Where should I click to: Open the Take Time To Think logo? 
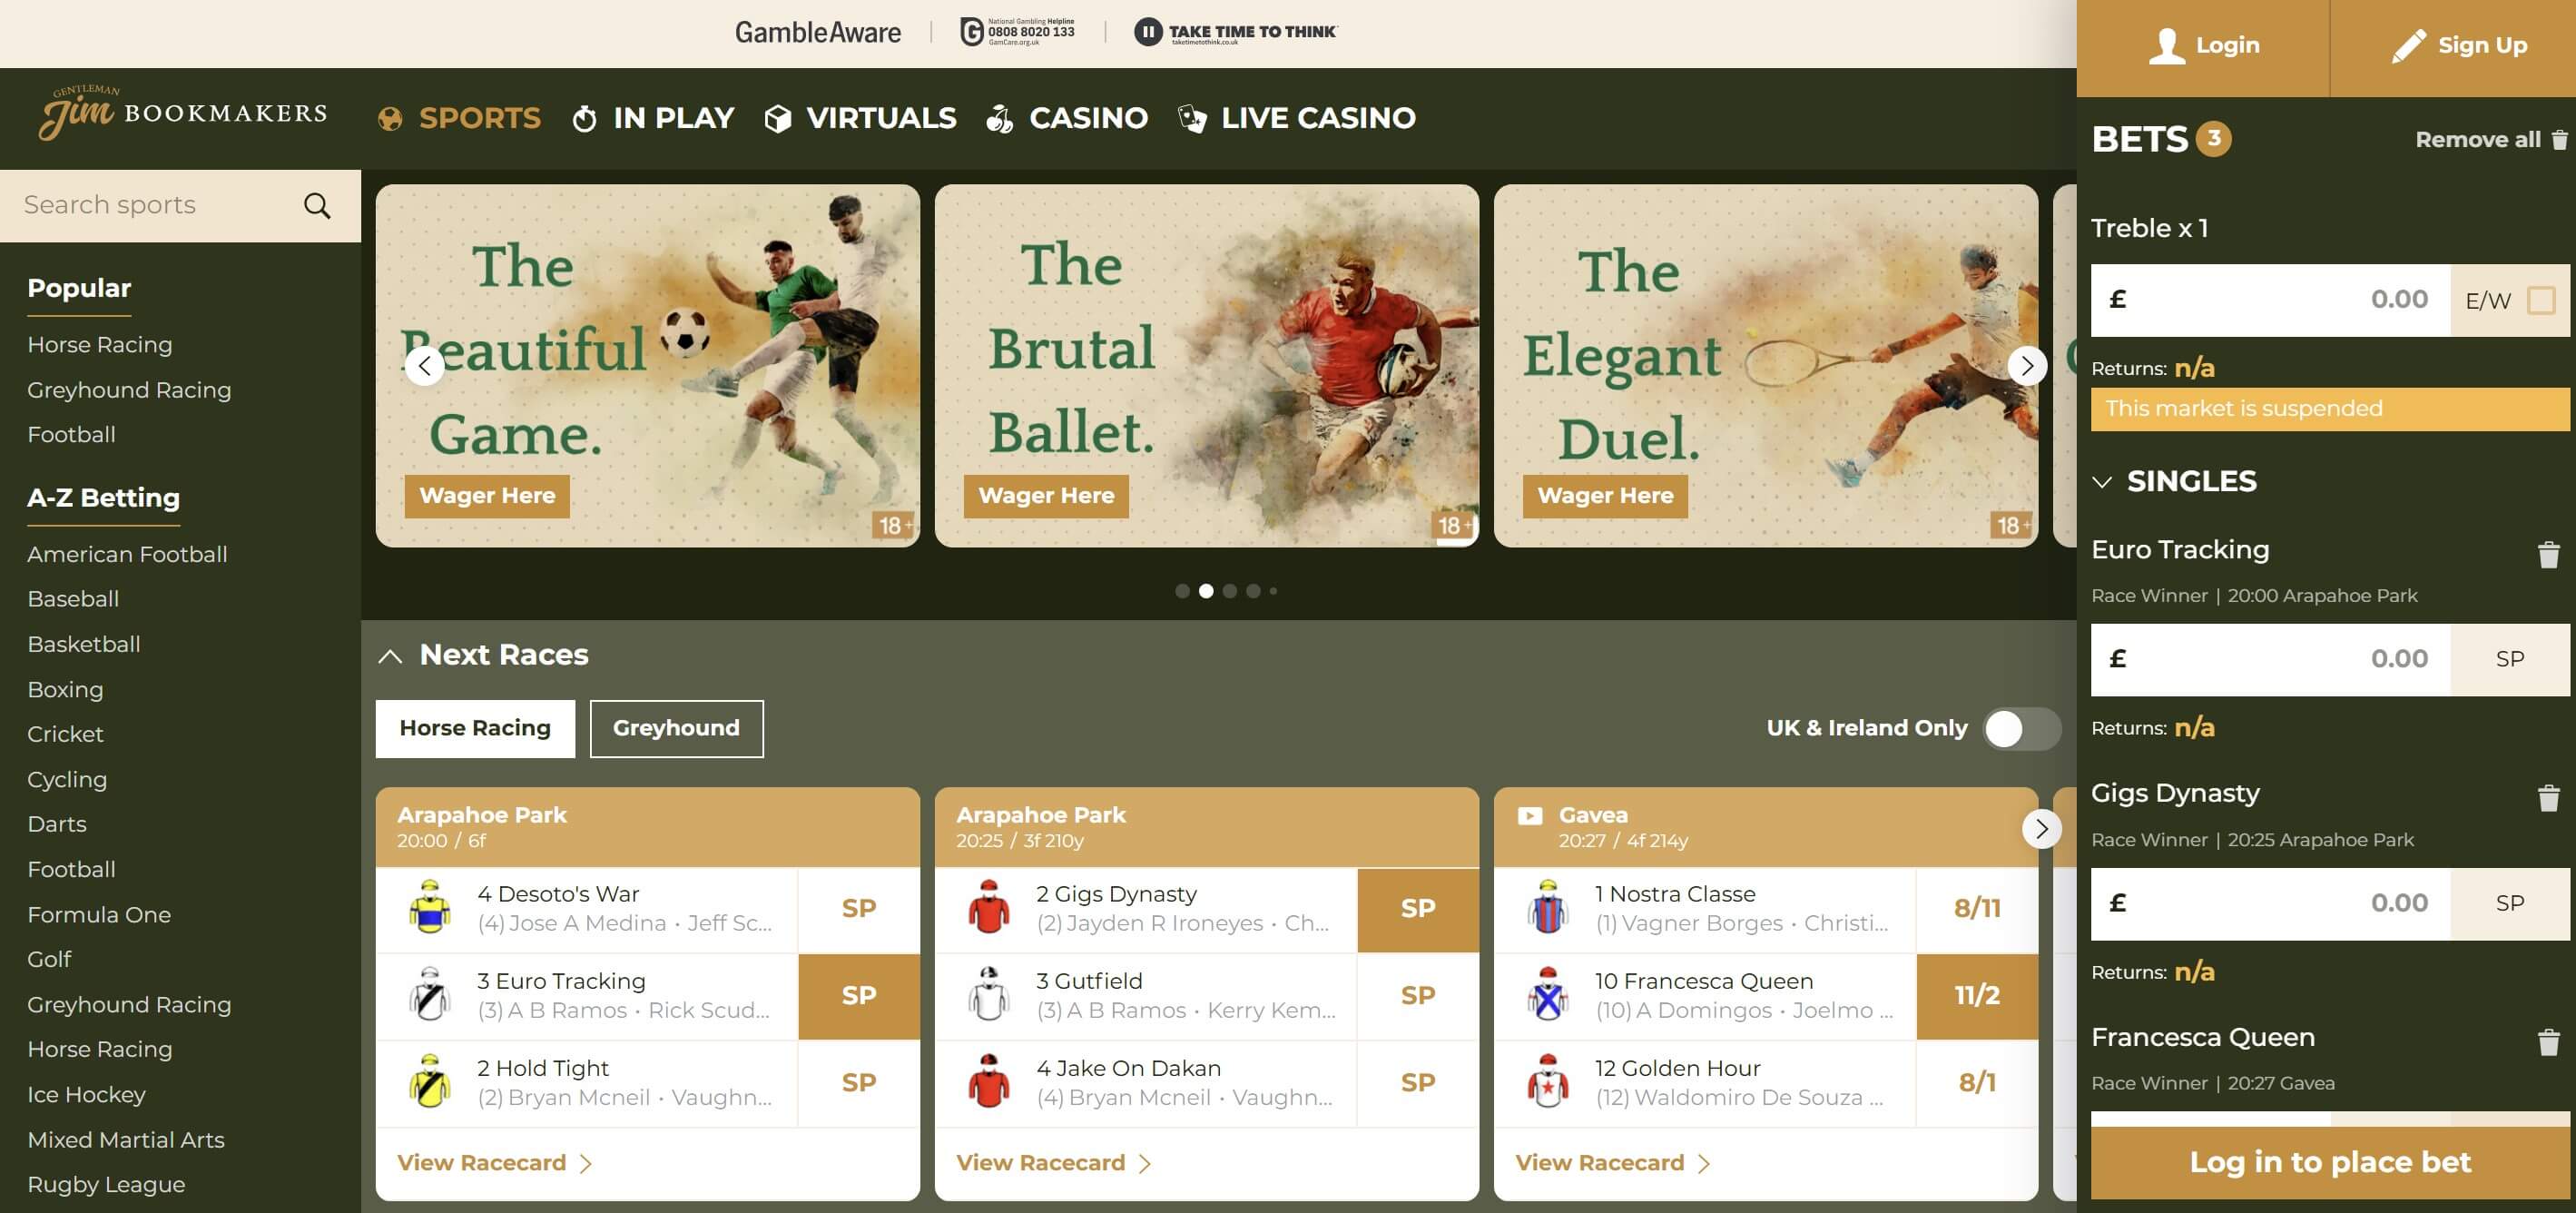1235,32
